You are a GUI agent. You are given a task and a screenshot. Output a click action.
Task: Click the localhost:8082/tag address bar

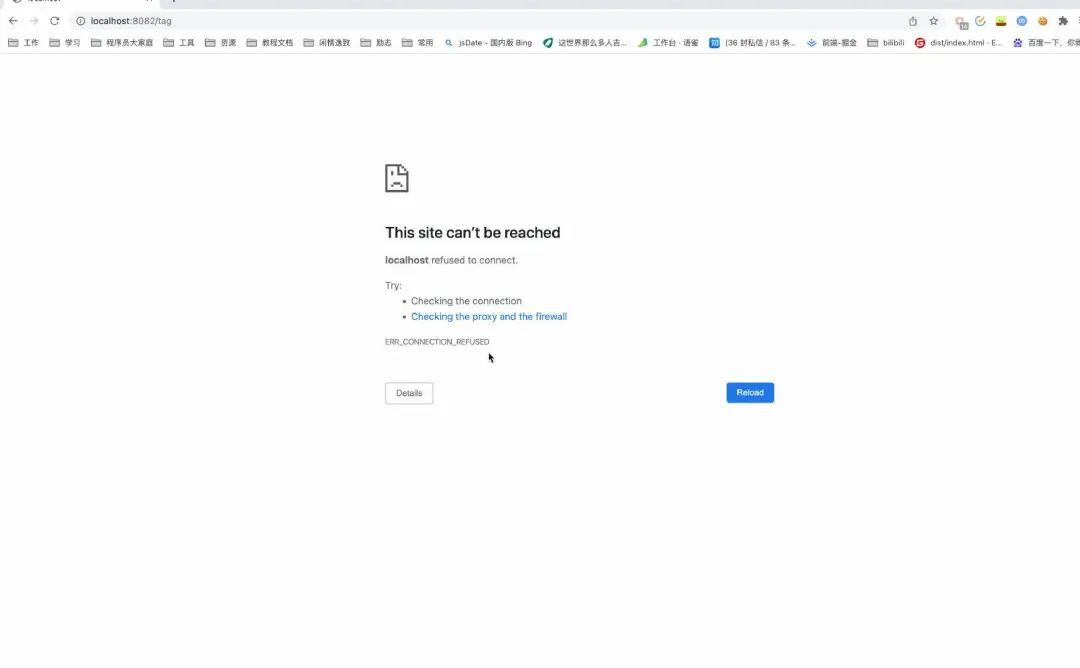click(400, 21)
